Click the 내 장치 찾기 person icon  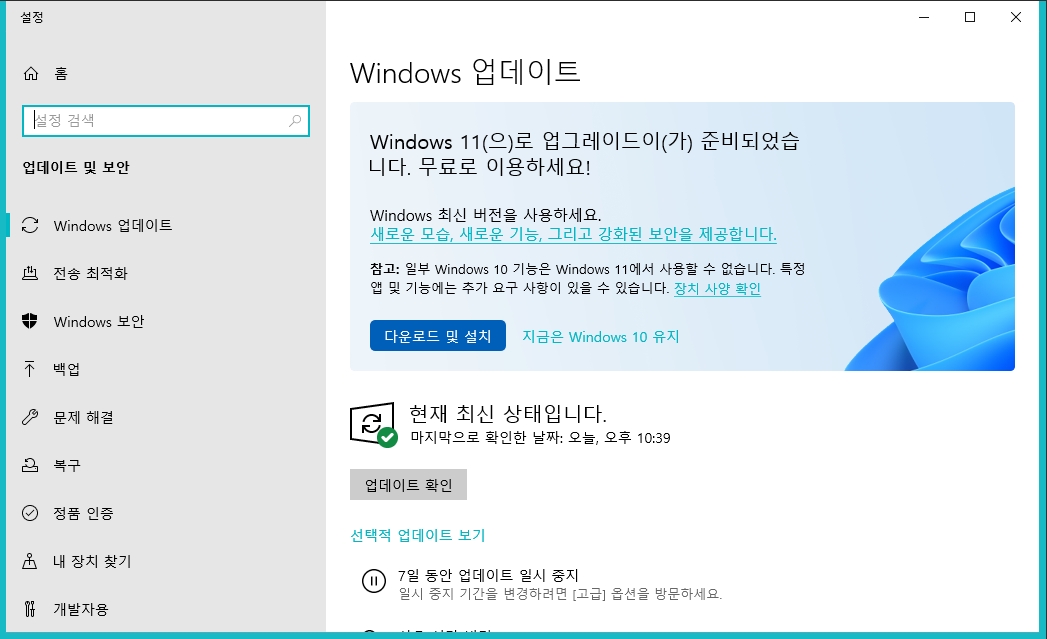(29, 561)
